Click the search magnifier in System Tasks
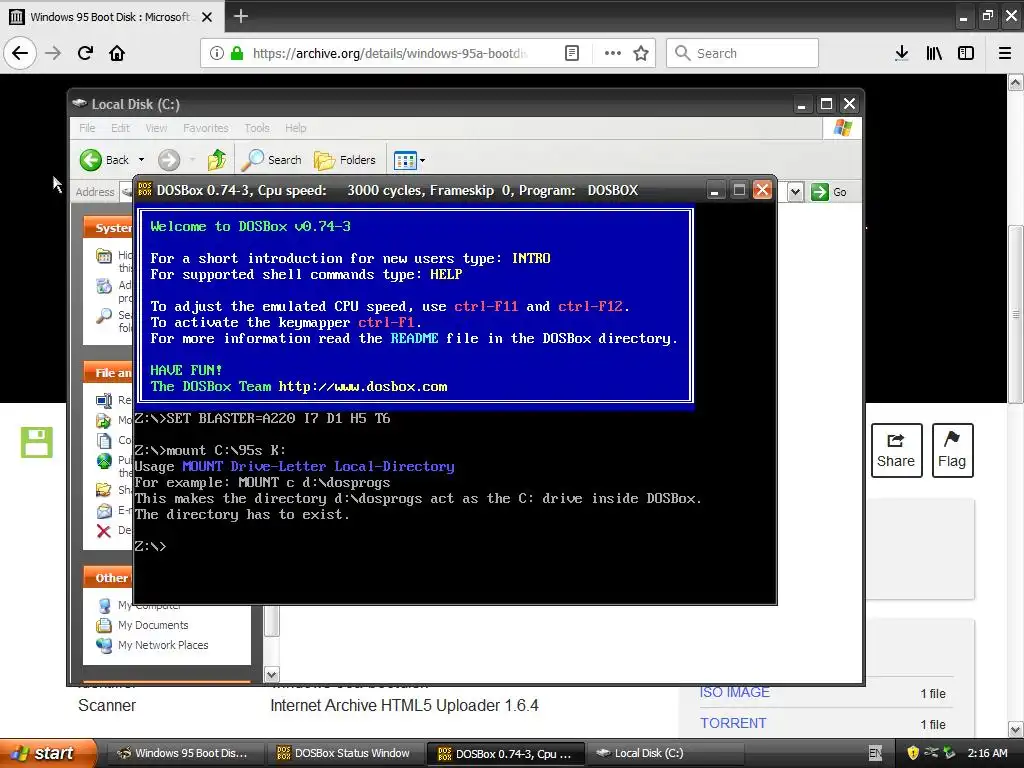Viewport: 1024px width, 768px height. point(104,315)
